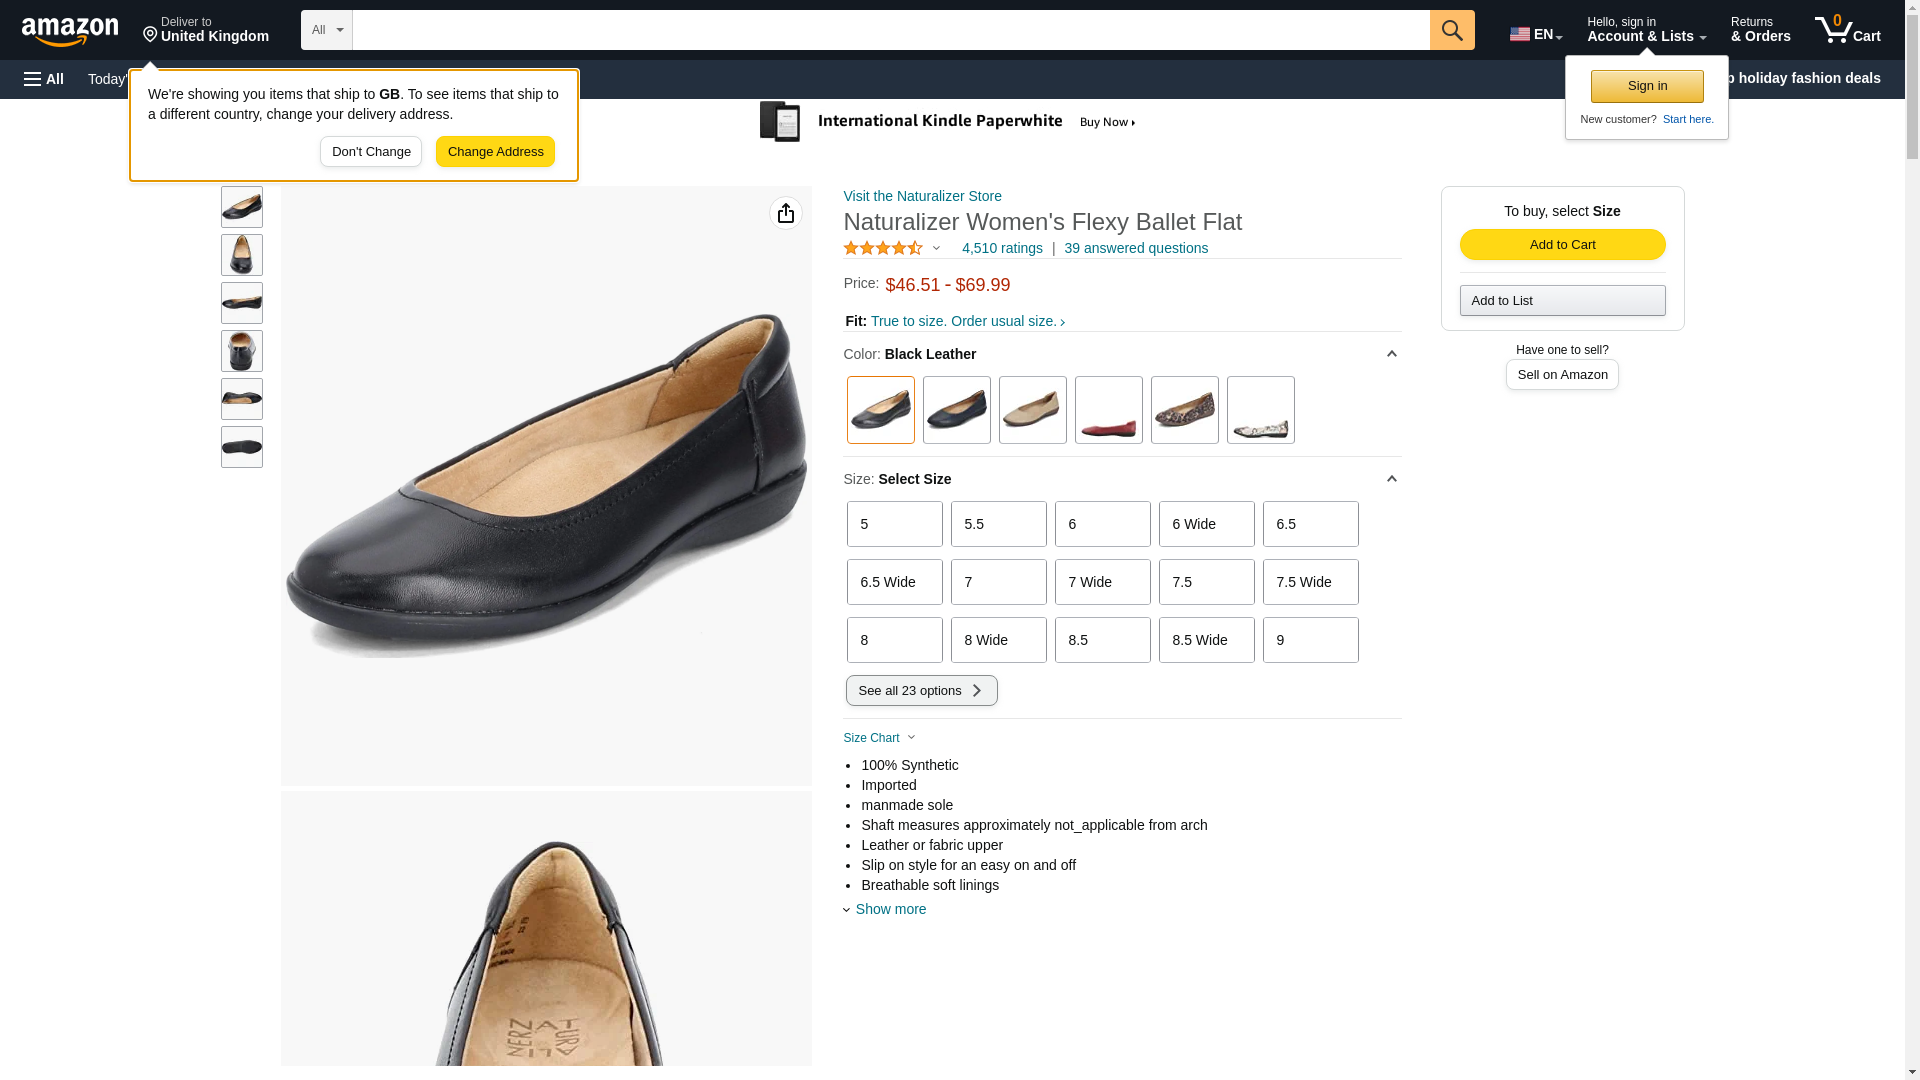Focus the Amazon search input field

coord(891,30)
